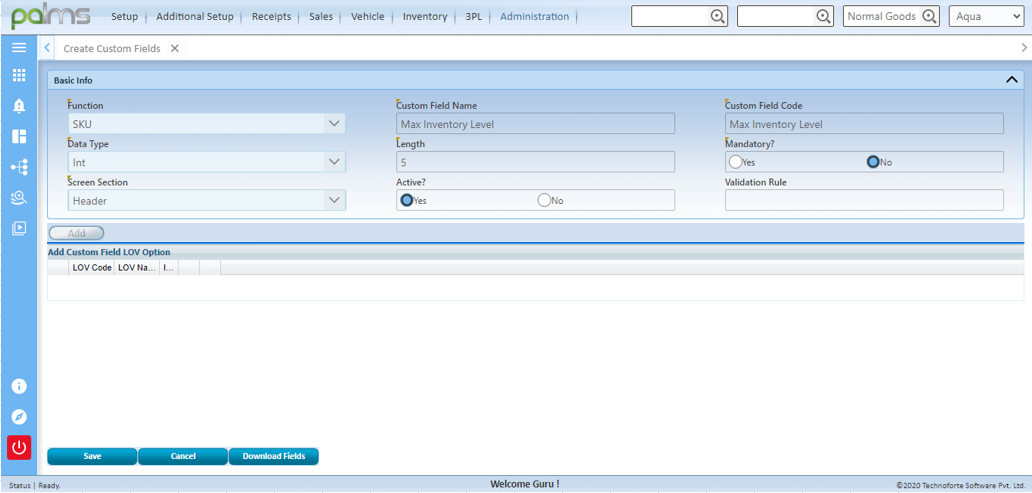Click the Download Fields button
This screenshot has width=1032, height=493.
pos(273,456)
